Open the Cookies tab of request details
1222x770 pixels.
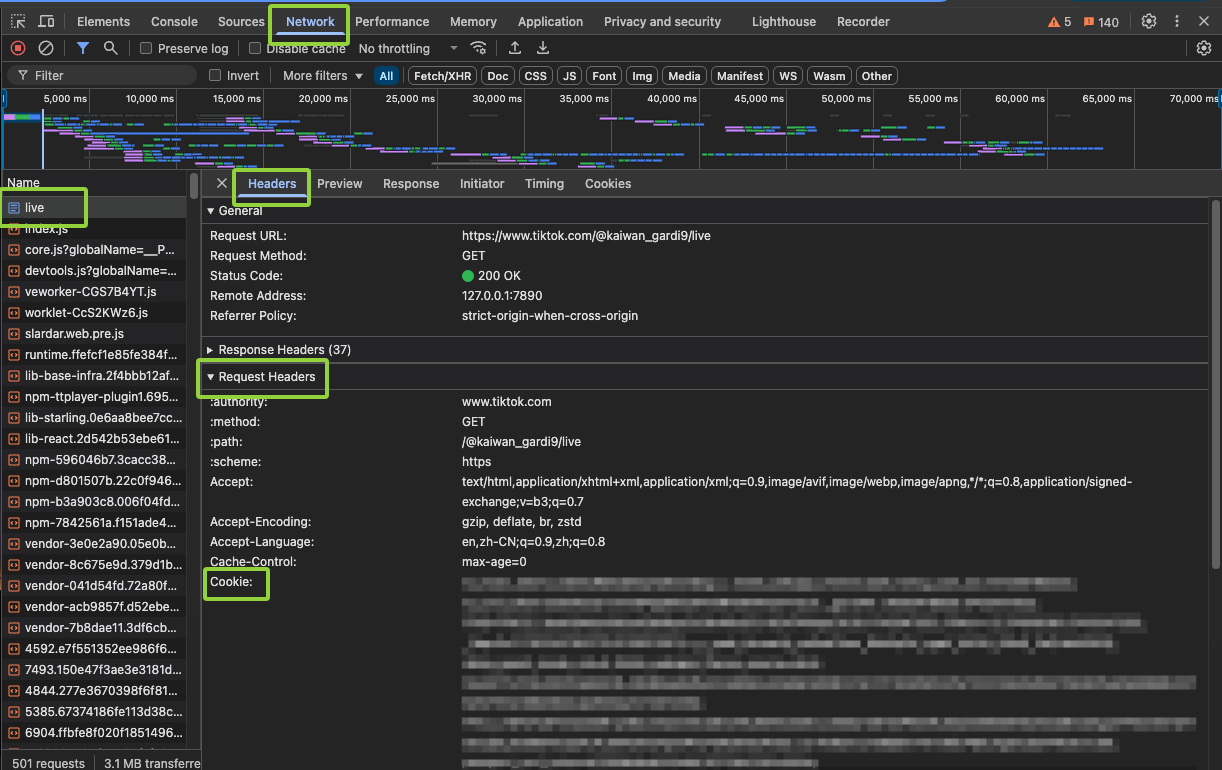click(608, 184)
